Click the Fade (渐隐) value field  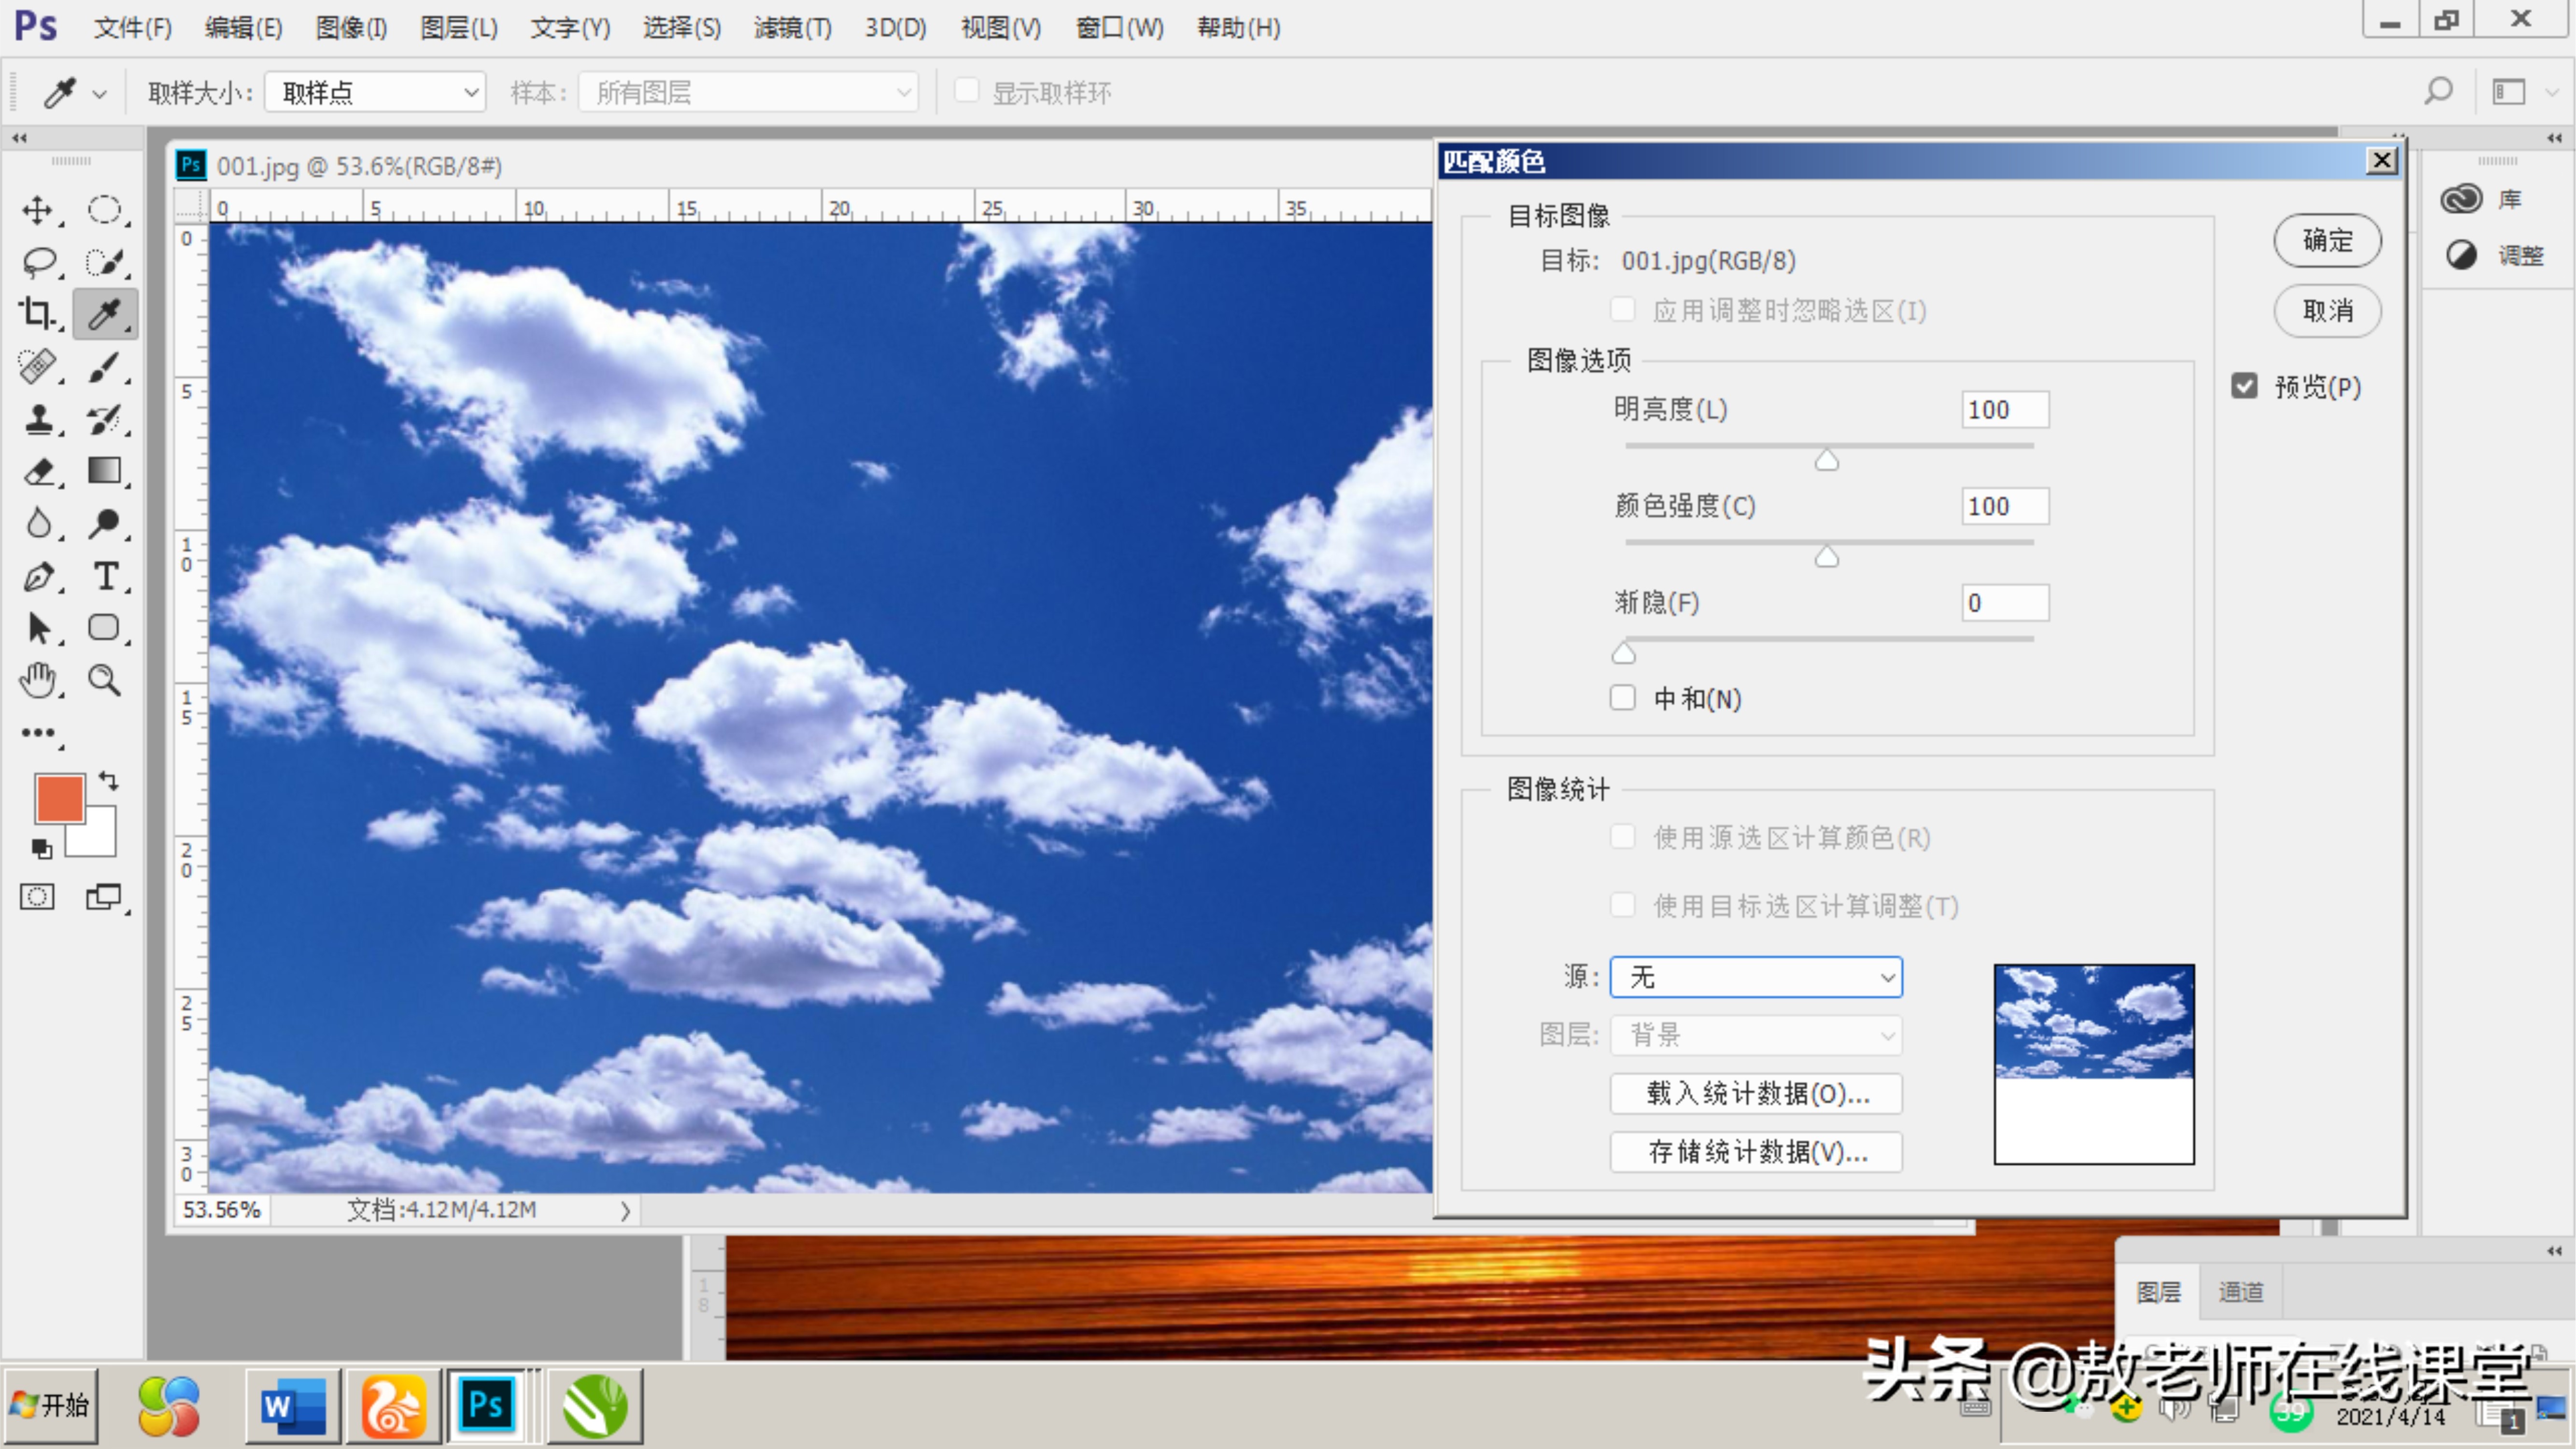pos(2005,603)
